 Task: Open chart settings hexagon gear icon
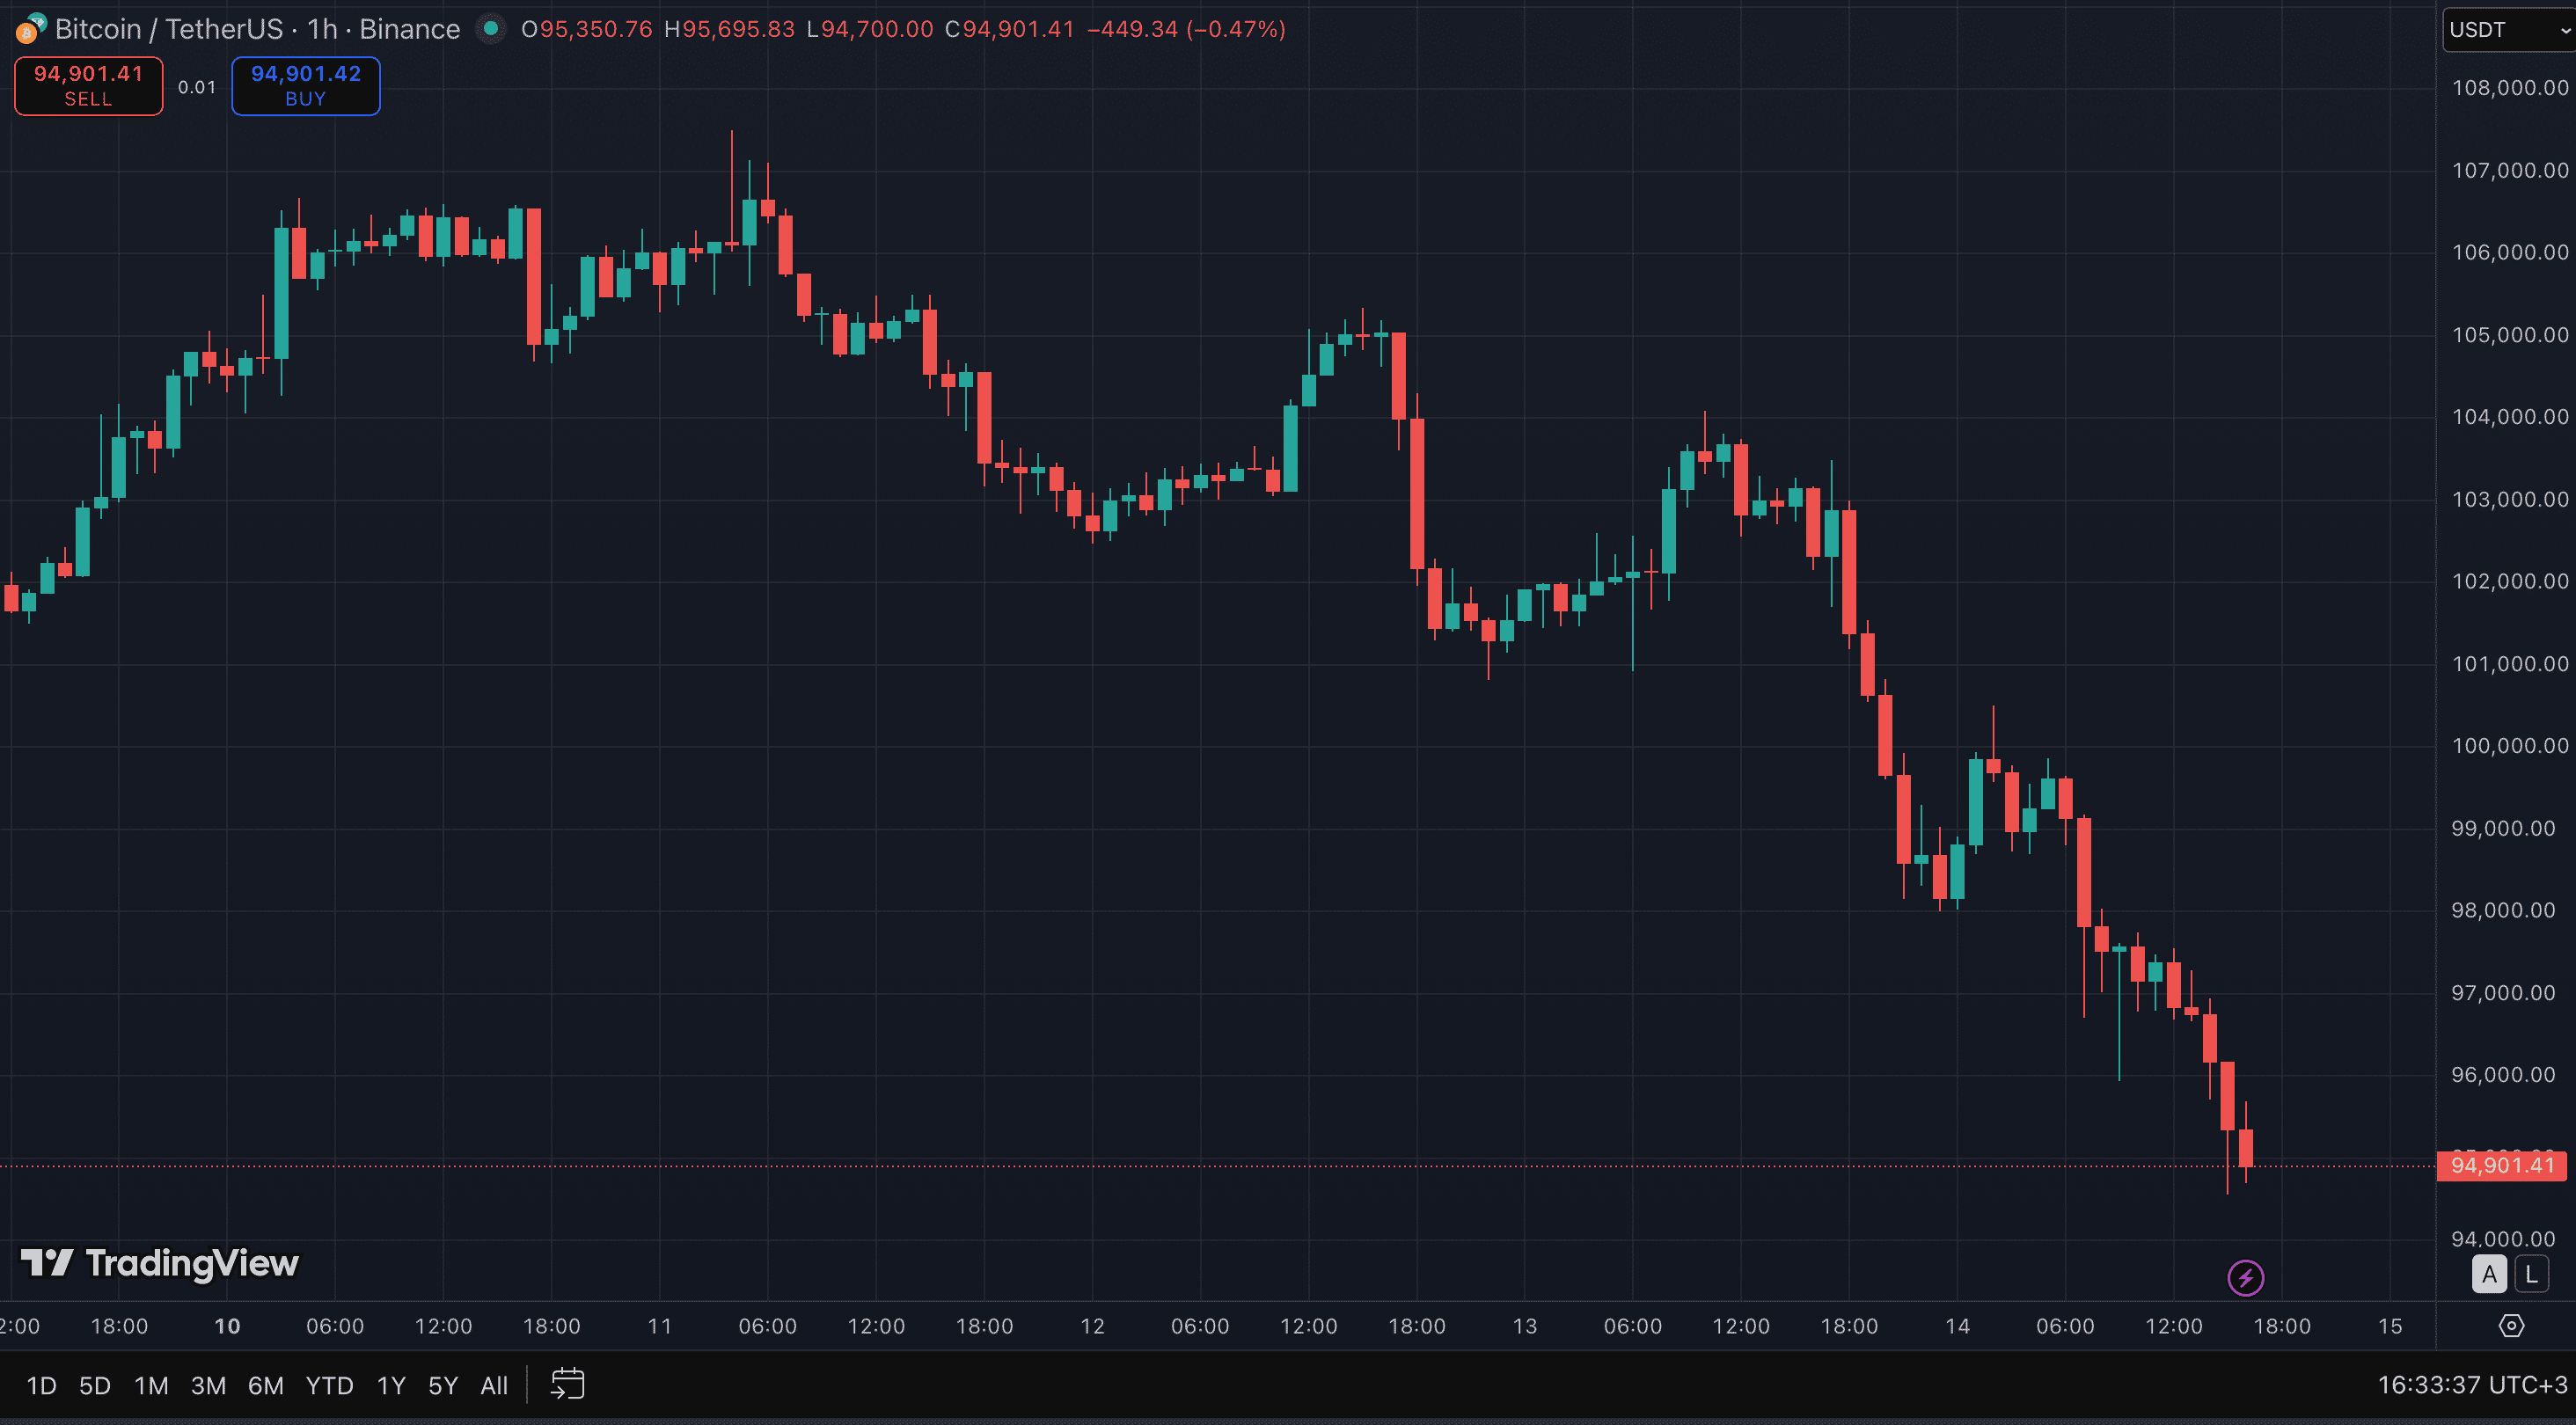pyautogui.click(x=2511, y=1326)
